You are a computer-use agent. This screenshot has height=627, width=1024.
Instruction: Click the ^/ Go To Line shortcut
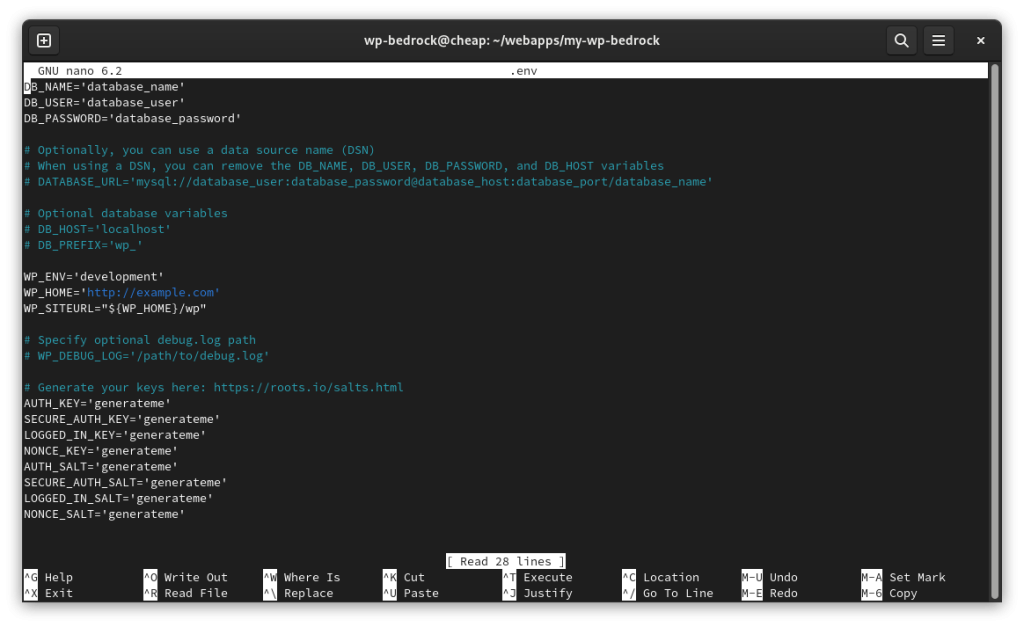667,593
